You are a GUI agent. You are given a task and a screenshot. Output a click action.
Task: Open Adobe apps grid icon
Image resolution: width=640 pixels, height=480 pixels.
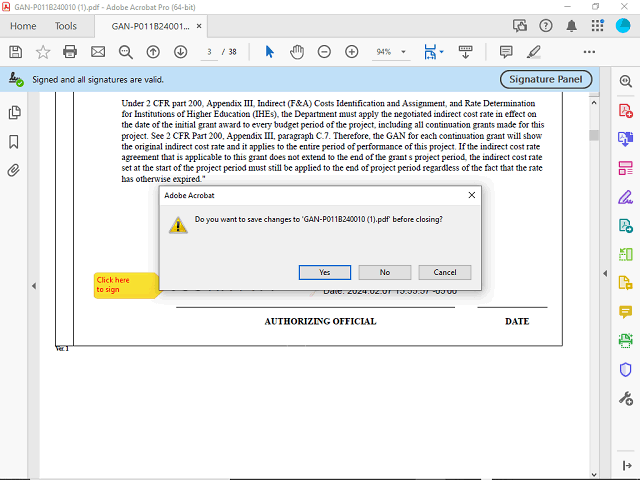(x=597, y=26)
